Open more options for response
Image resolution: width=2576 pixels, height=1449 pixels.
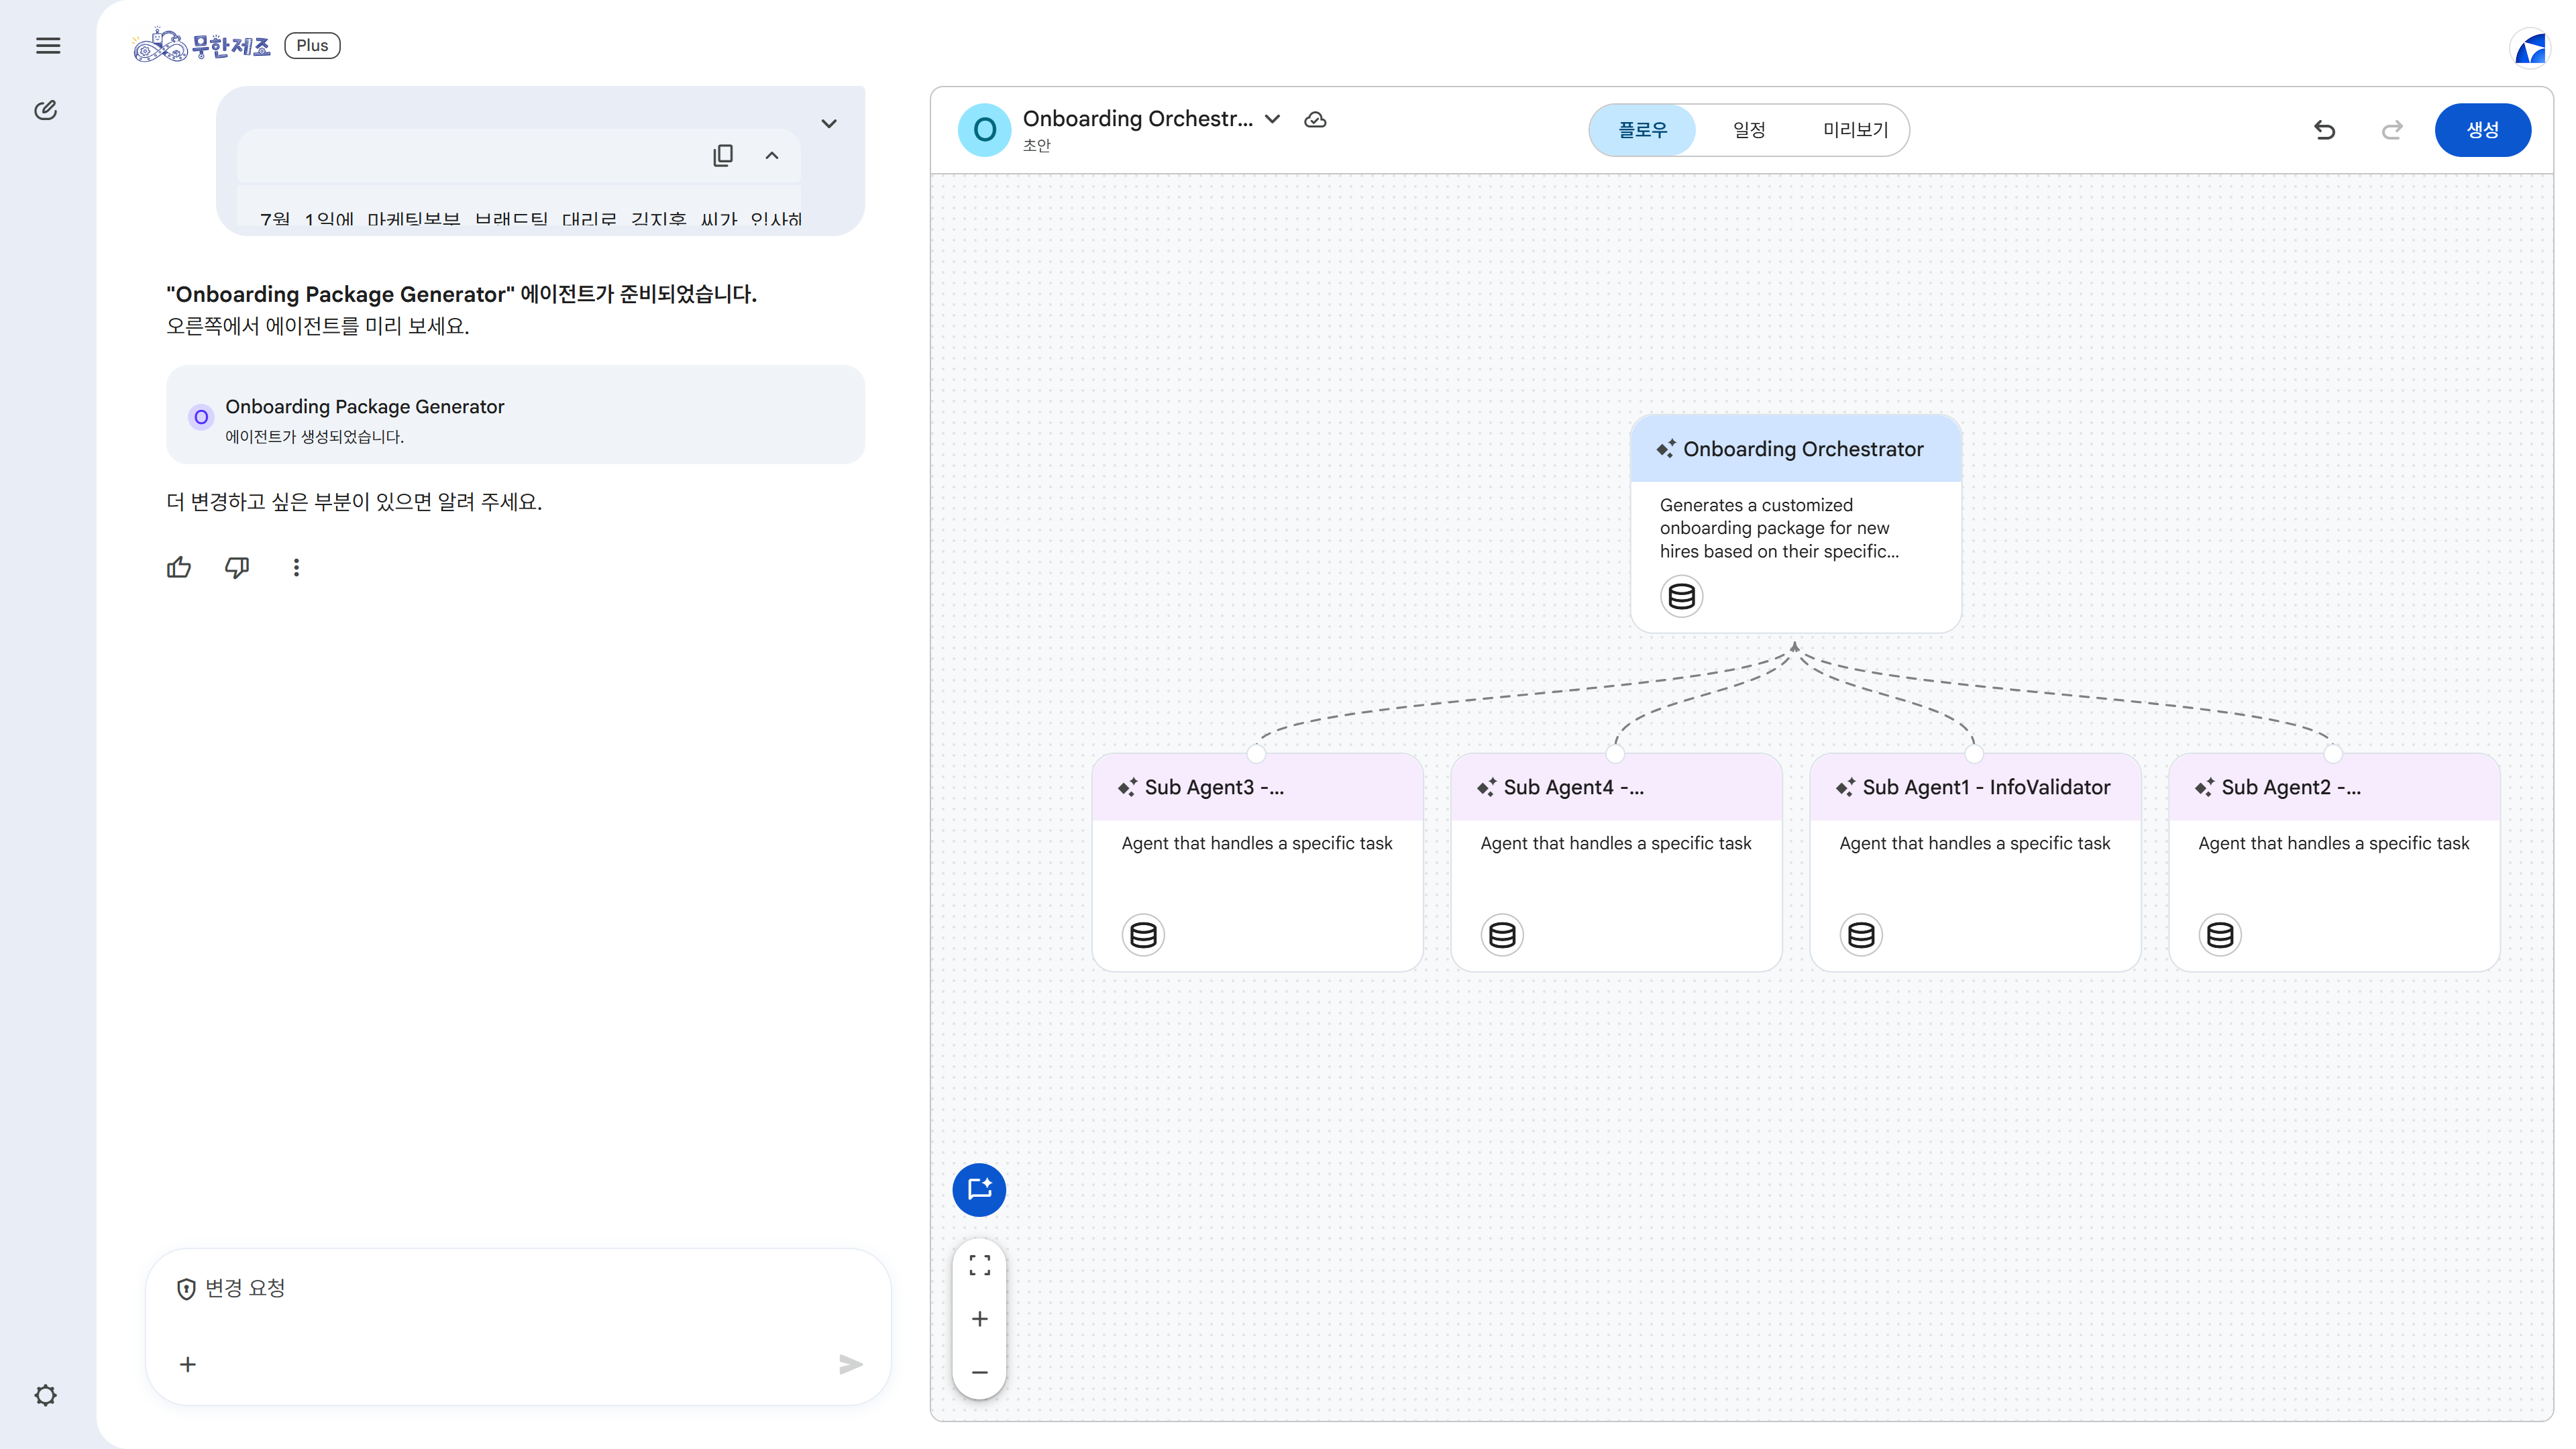[x=296, y=568]
